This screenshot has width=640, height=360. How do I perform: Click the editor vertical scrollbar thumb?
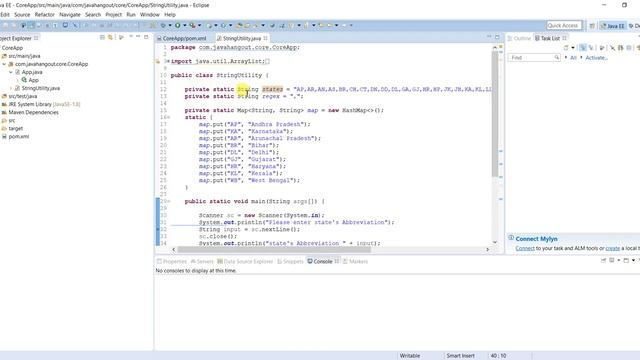click(495, 114)
